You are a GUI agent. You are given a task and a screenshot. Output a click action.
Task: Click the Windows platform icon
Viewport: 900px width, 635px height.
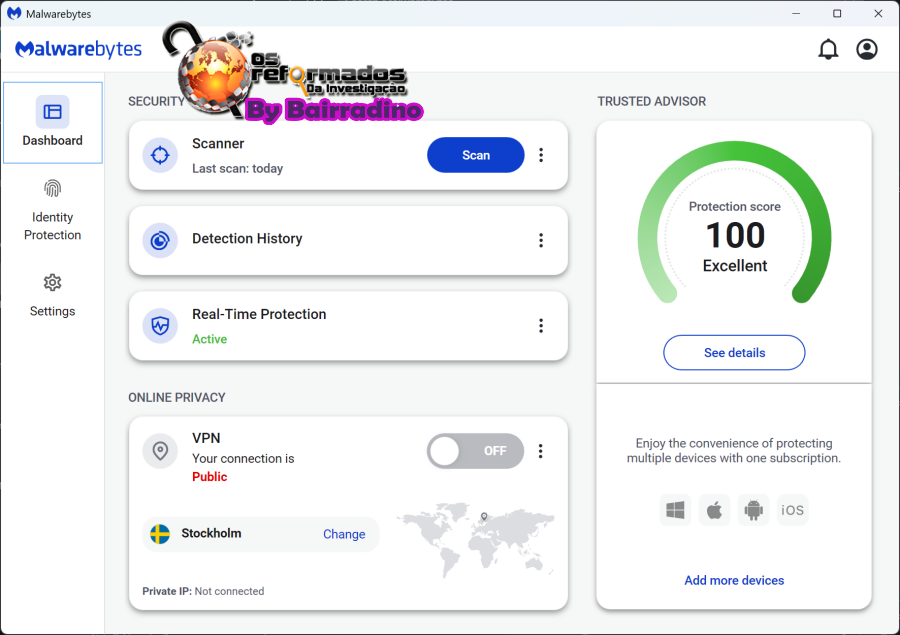coord(675,510)
